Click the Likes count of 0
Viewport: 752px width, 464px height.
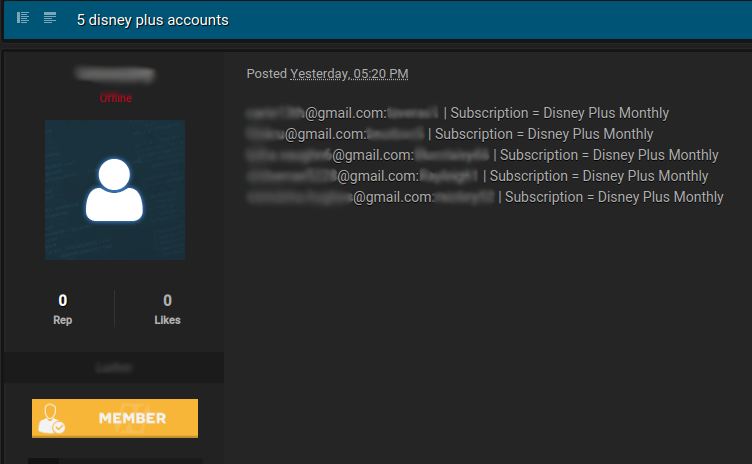pyautogui.click(x=167, y=300)
